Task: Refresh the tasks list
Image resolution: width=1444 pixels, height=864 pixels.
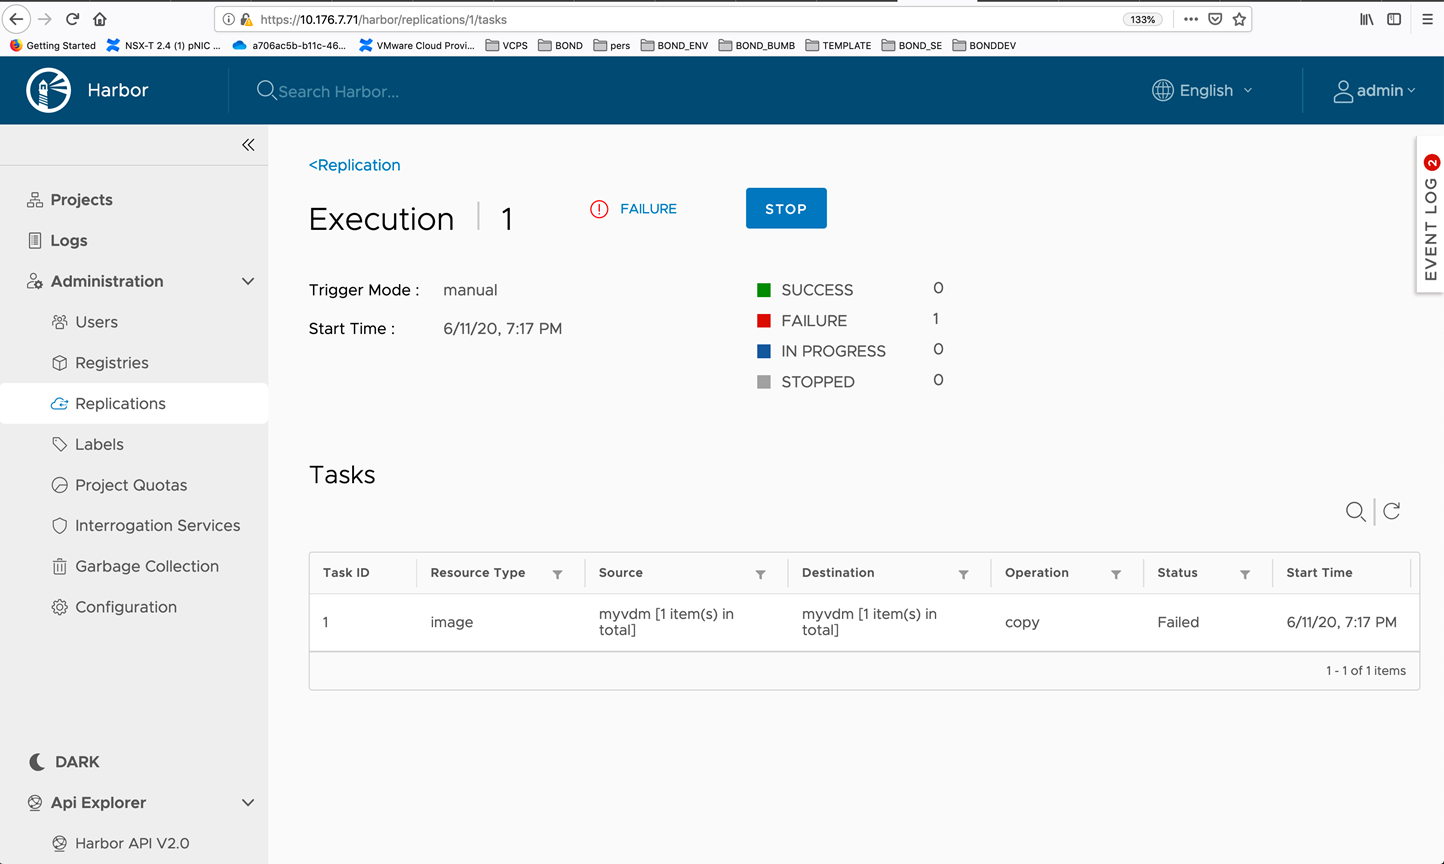Action: click(1391, 511)
